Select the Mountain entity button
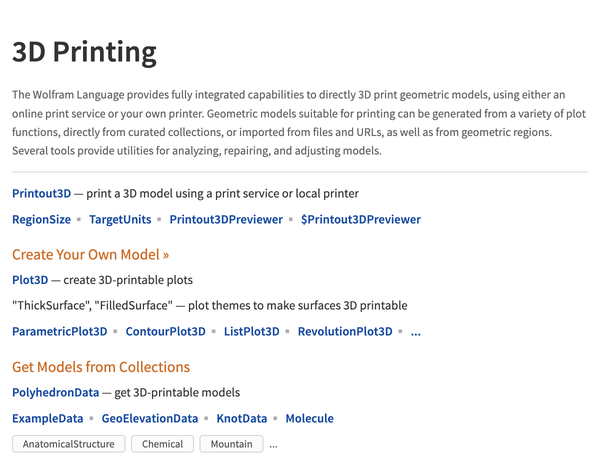The image size is (600, 467). (x=232, y=444)
